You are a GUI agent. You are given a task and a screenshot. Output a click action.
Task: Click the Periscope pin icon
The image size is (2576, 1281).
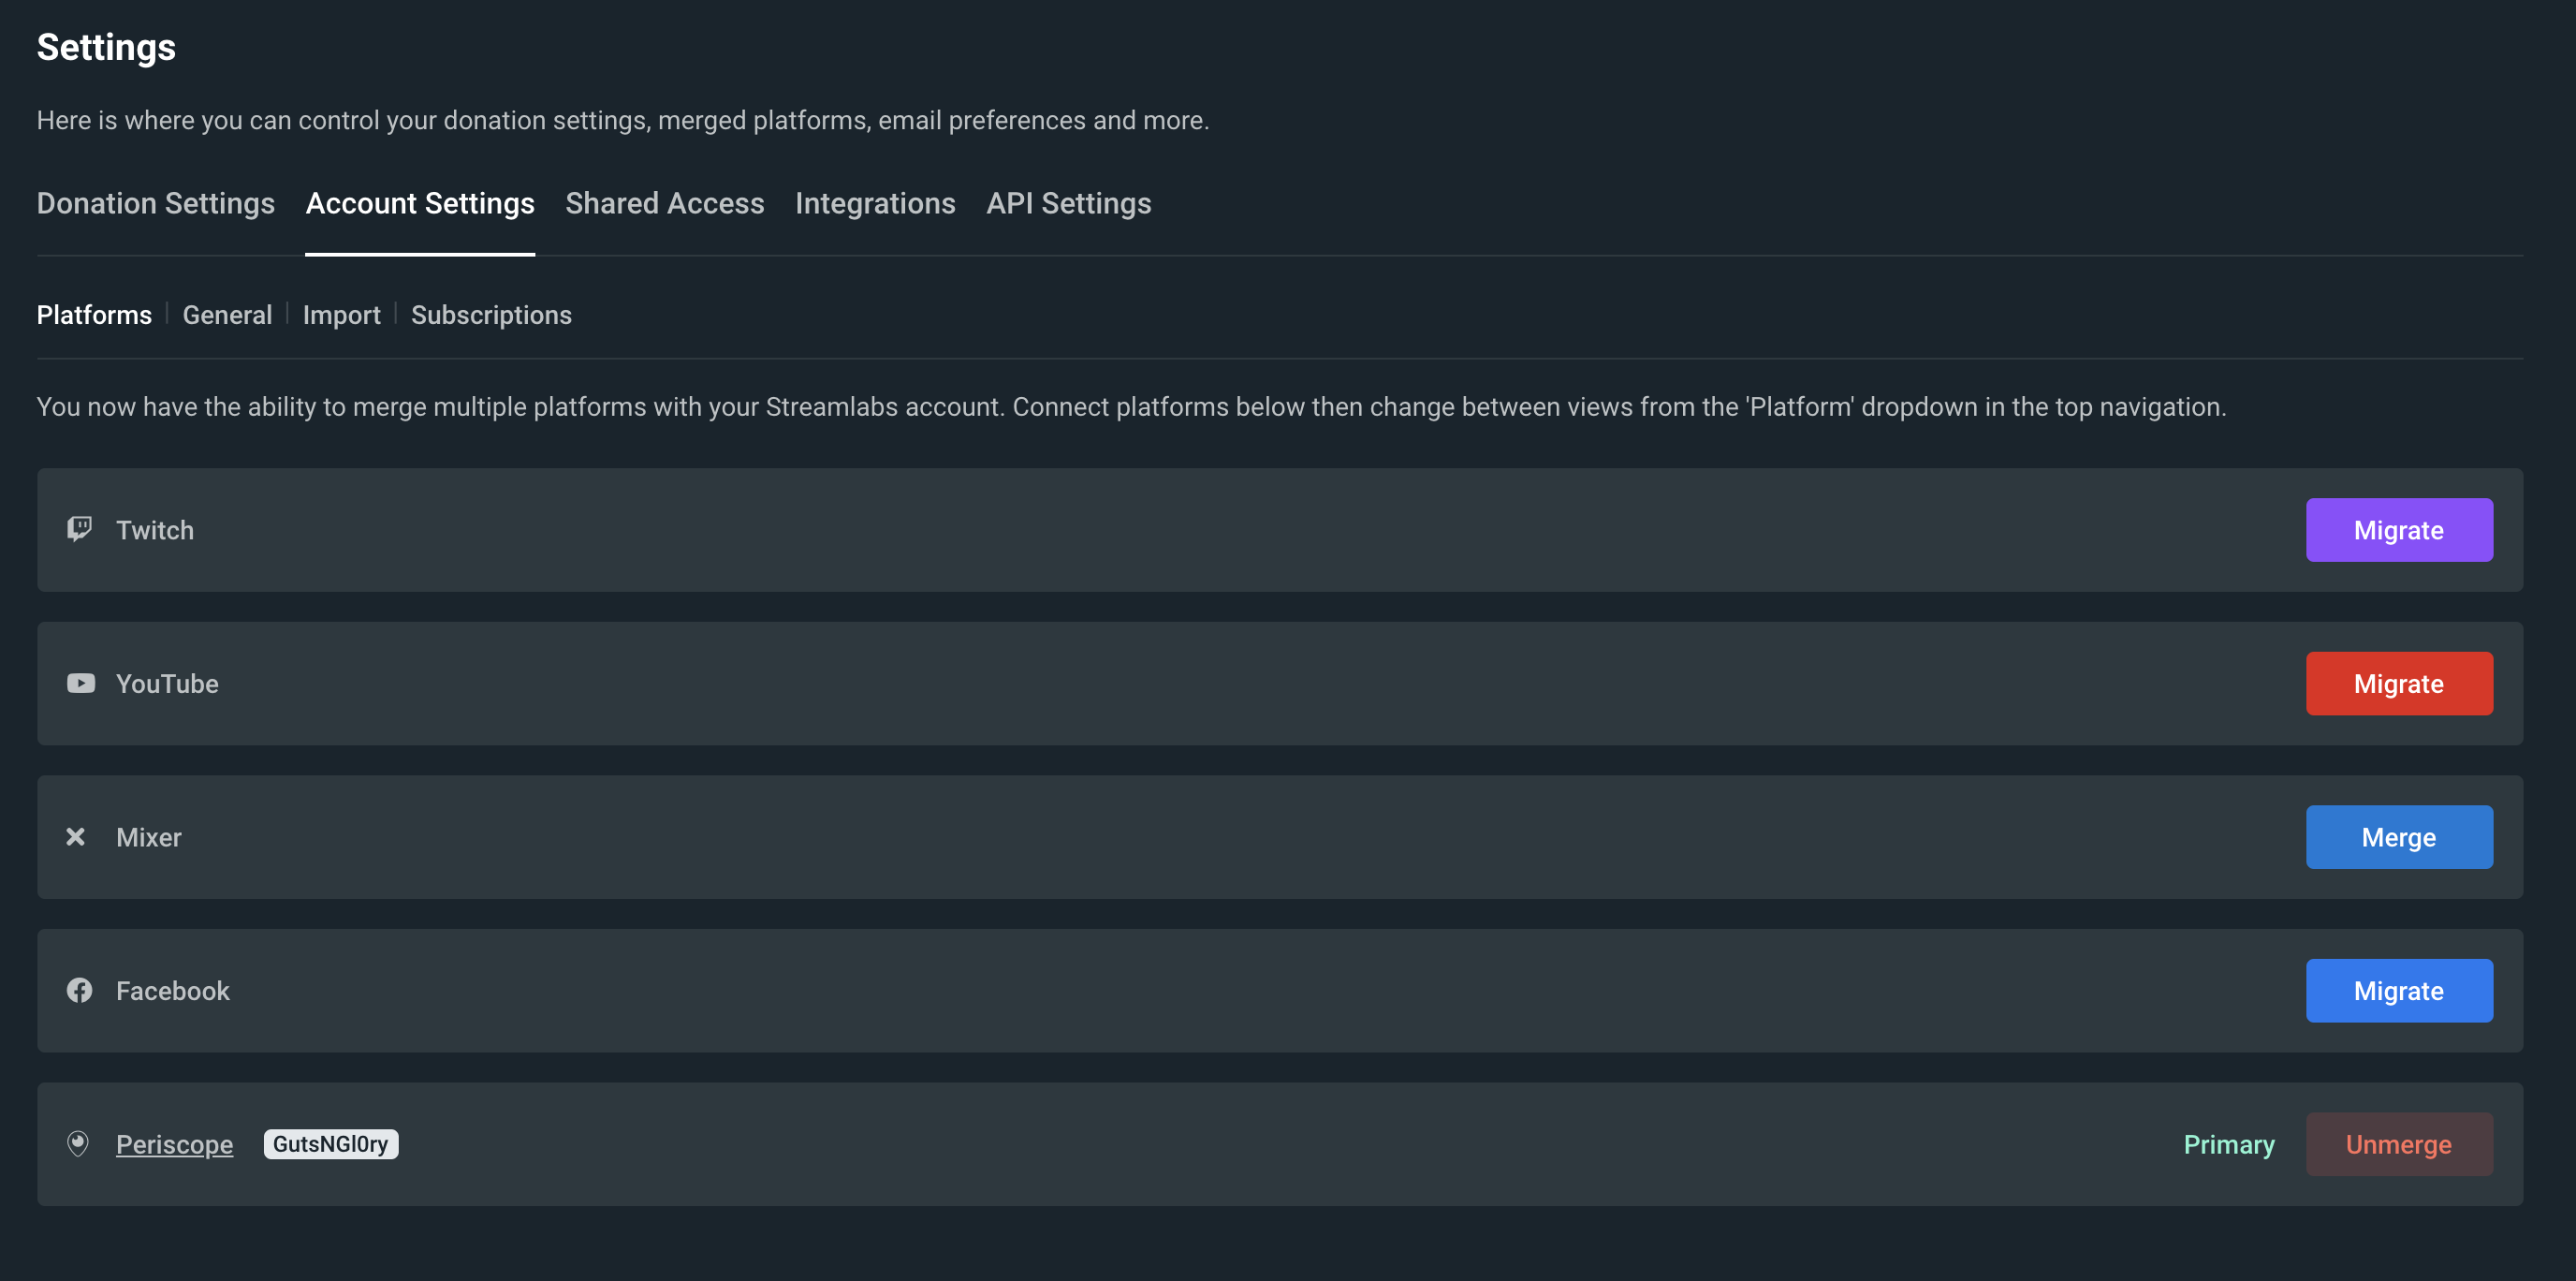(78, 1143)
